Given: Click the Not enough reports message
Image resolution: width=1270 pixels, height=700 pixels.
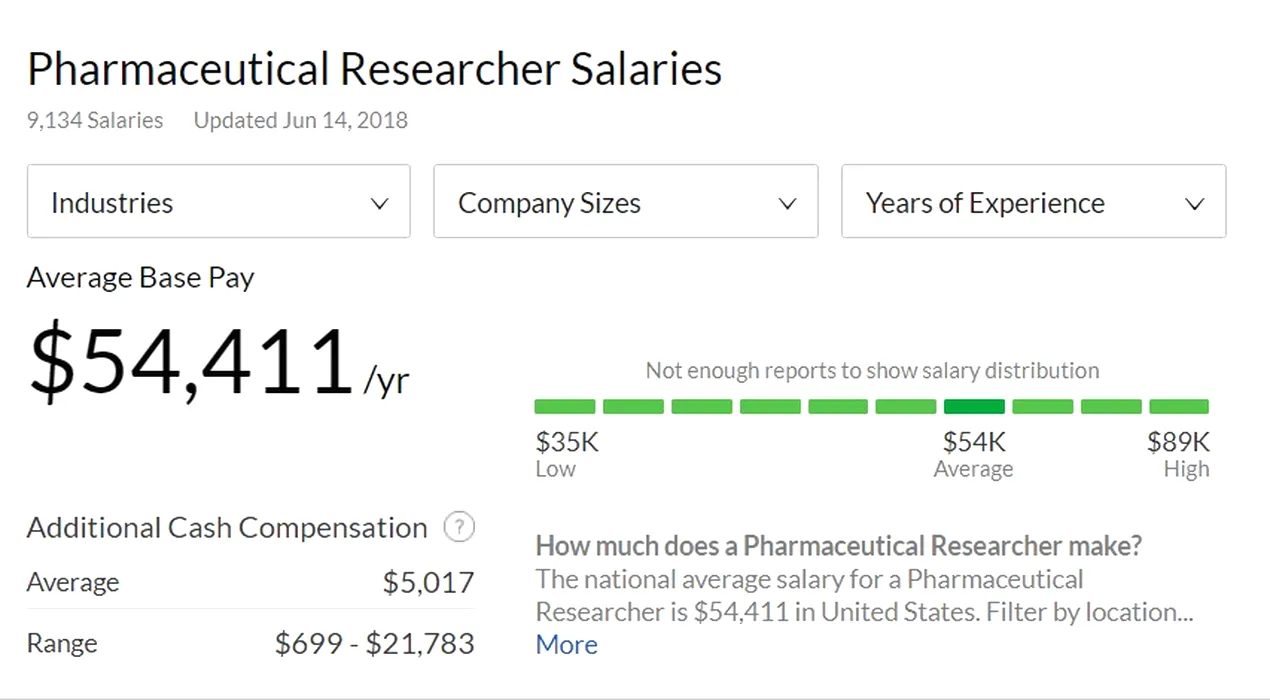Looking at the screenshot, I should pos(871,371).
